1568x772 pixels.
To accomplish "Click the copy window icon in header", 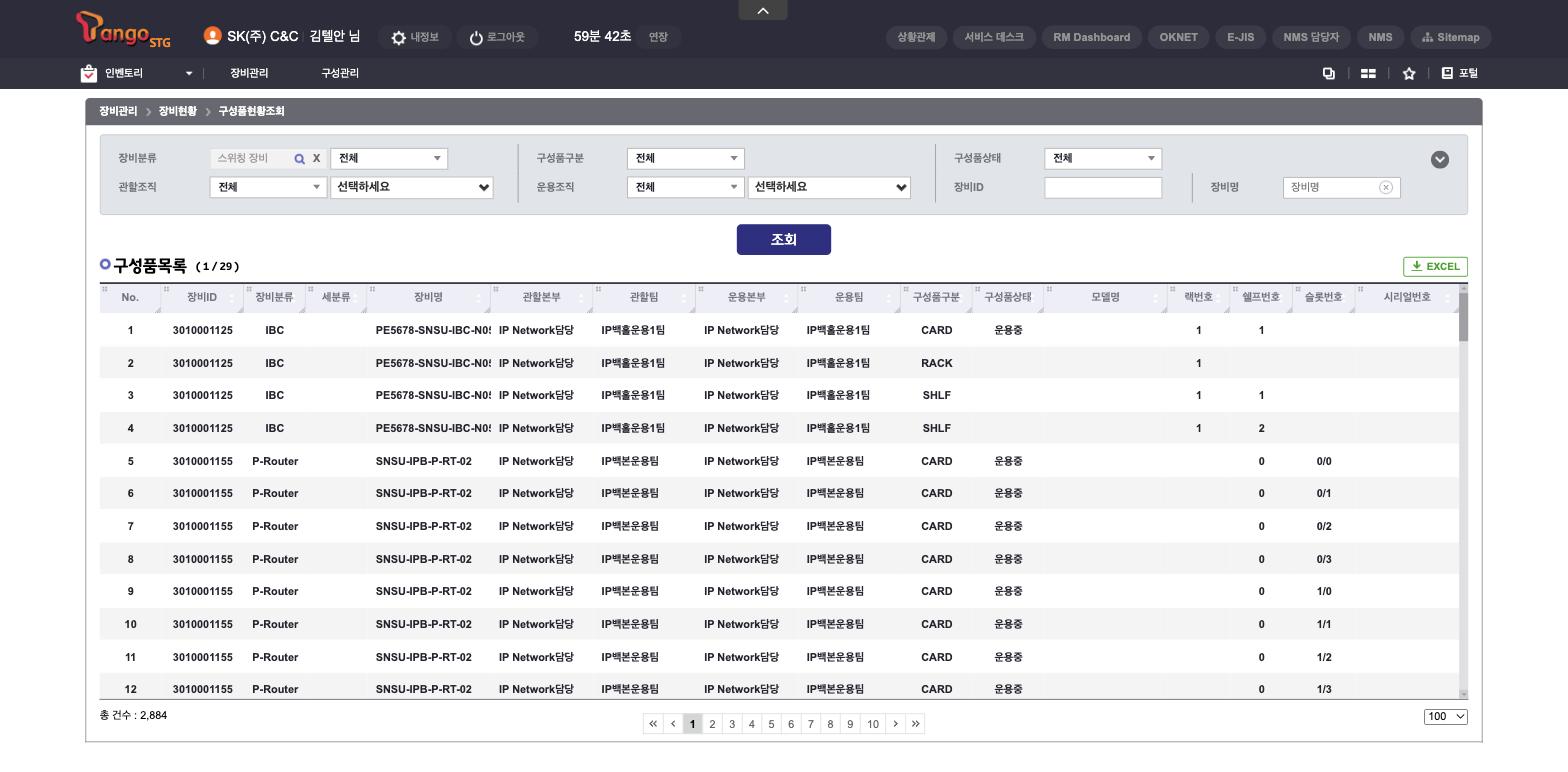I will pos(1329,73).
